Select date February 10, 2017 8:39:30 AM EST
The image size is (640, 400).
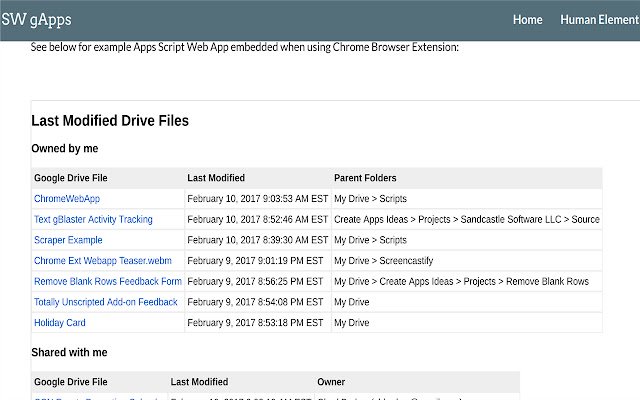258,240
